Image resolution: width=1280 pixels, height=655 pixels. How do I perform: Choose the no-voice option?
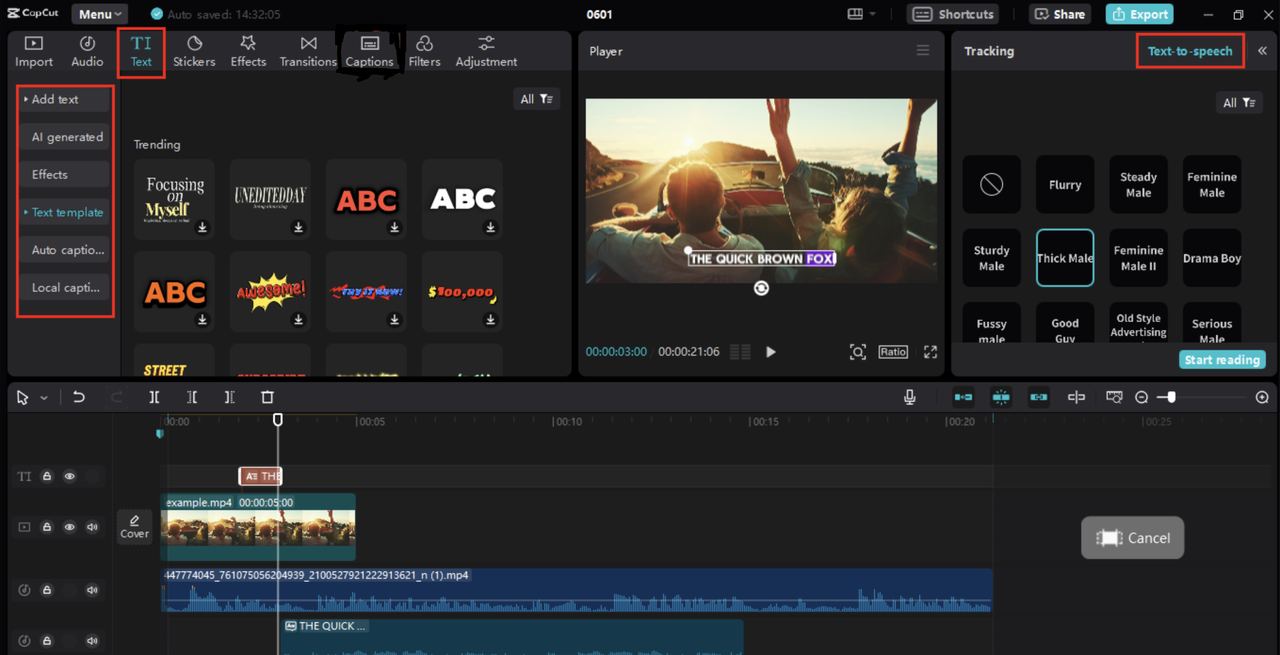click(992, 184)
